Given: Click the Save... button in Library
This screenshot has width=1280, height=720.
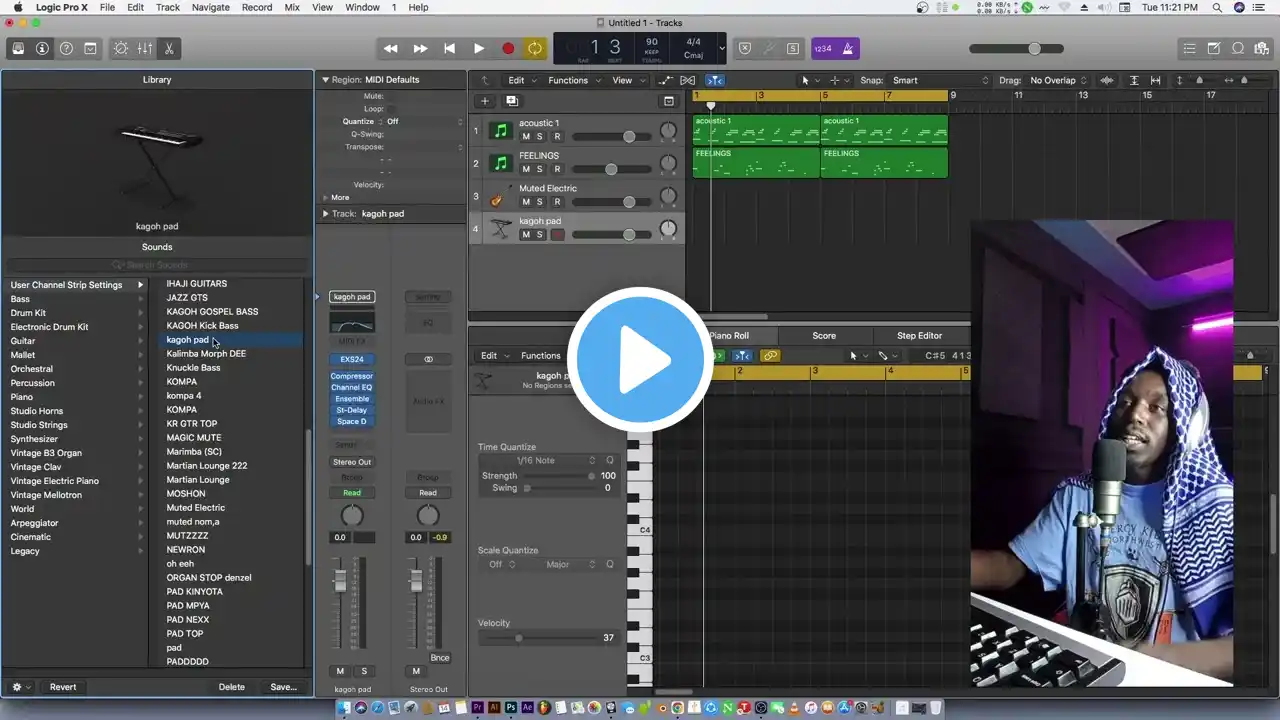Looking at the screenshot, I should point(284,687).
